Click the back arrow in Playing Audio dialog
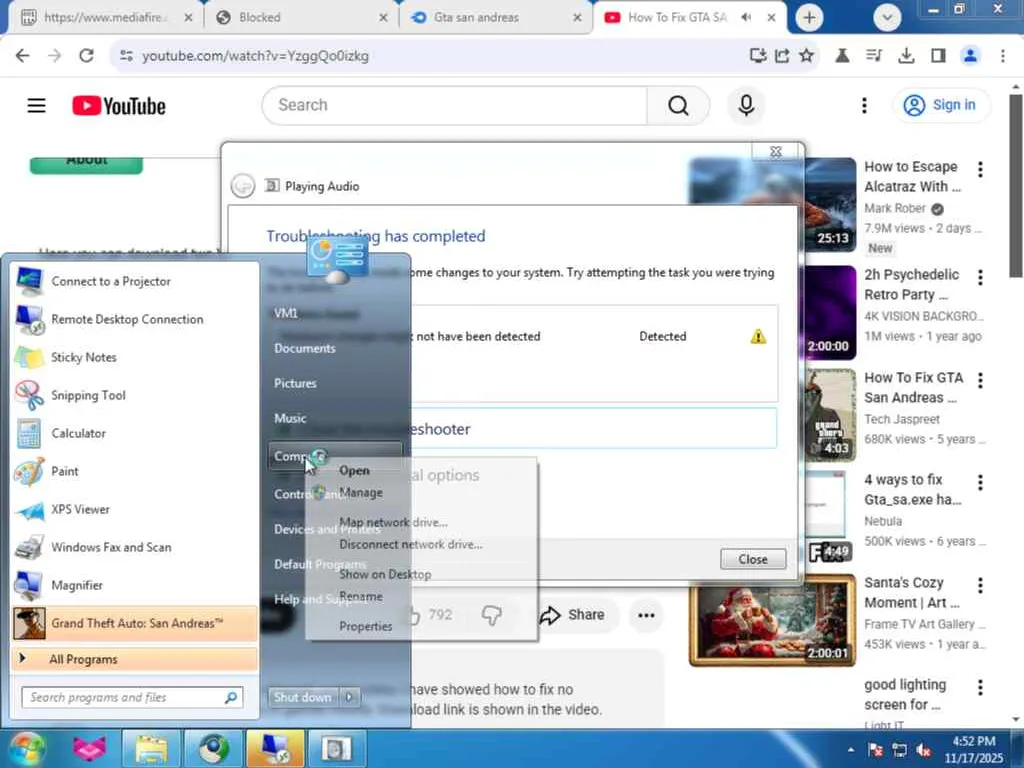The image size is (1024, 768). pyautogui.click(x=242, y=186)
